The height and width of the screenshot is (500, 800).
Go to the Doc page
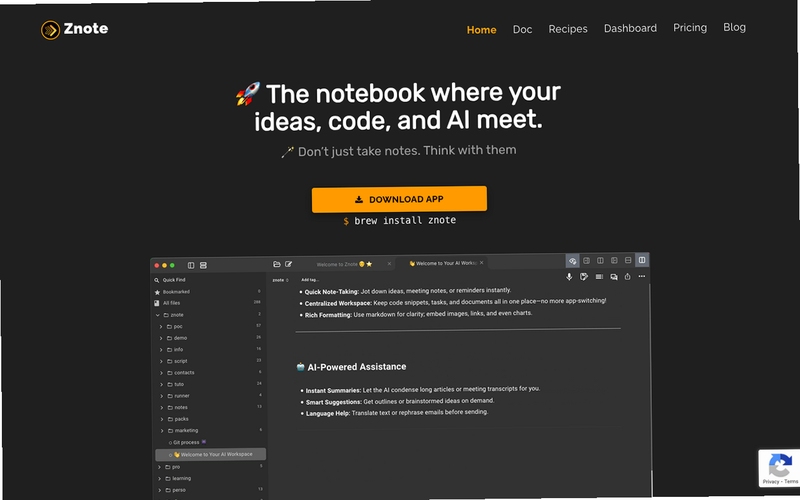[x=522, y=30]
